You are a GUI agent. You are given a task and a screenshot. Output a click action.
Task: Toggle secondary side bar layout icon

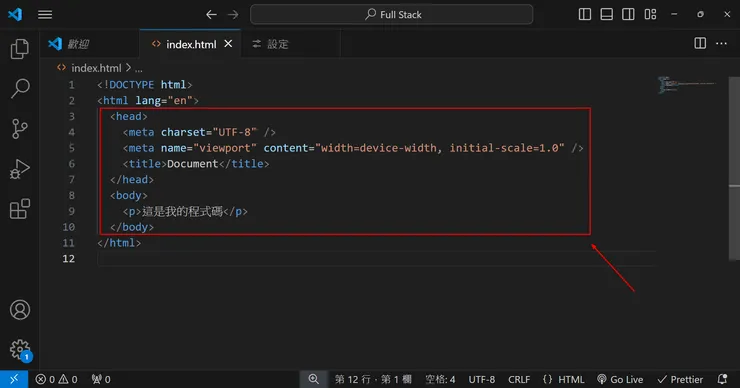coord(628,14)
